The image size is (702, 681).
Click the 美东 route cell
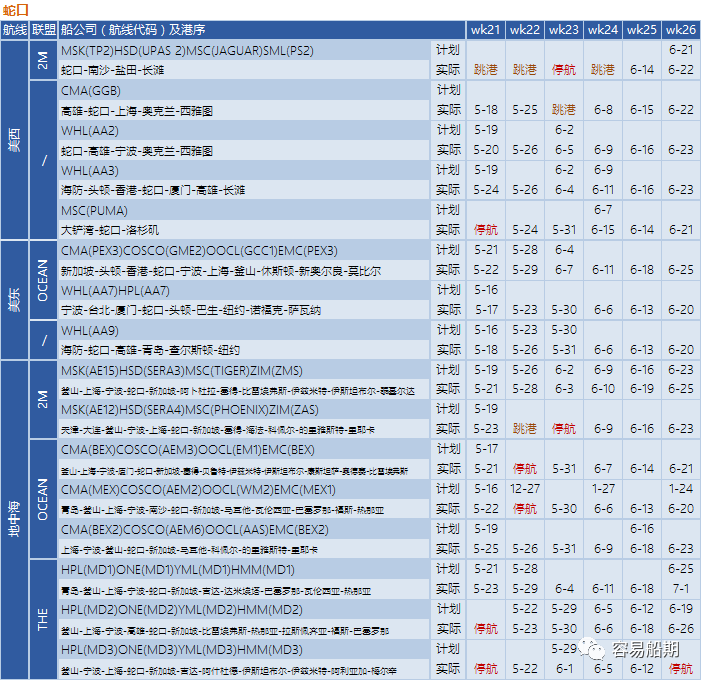coord(14,300)
